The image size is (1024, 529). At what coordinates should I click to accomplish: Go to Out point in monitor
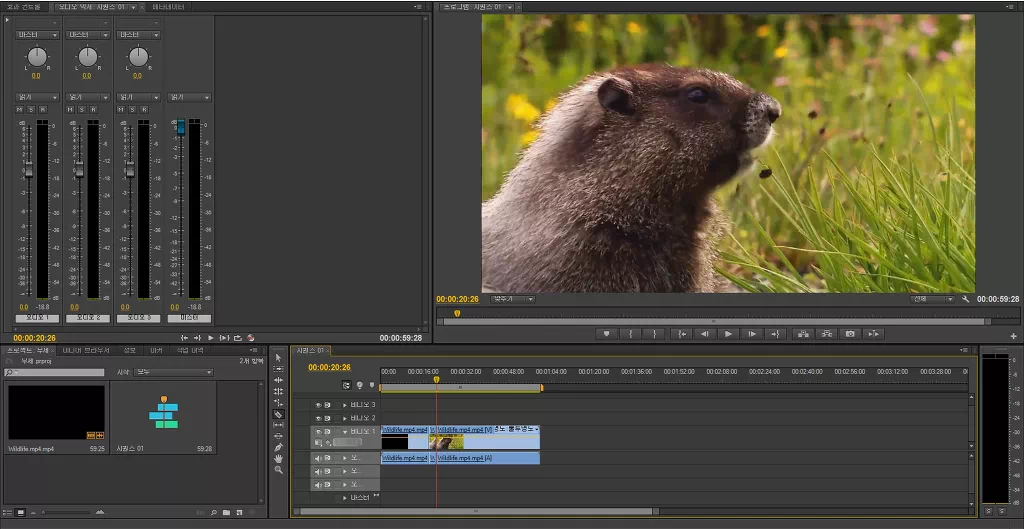[775, 334]
